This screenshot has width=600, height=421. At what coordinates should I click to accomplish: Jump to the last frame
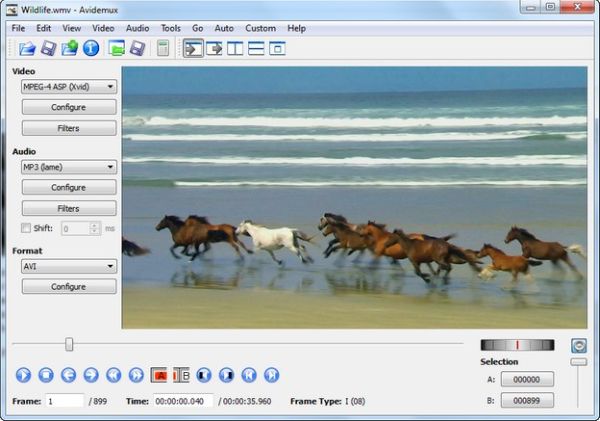(271, 375)
